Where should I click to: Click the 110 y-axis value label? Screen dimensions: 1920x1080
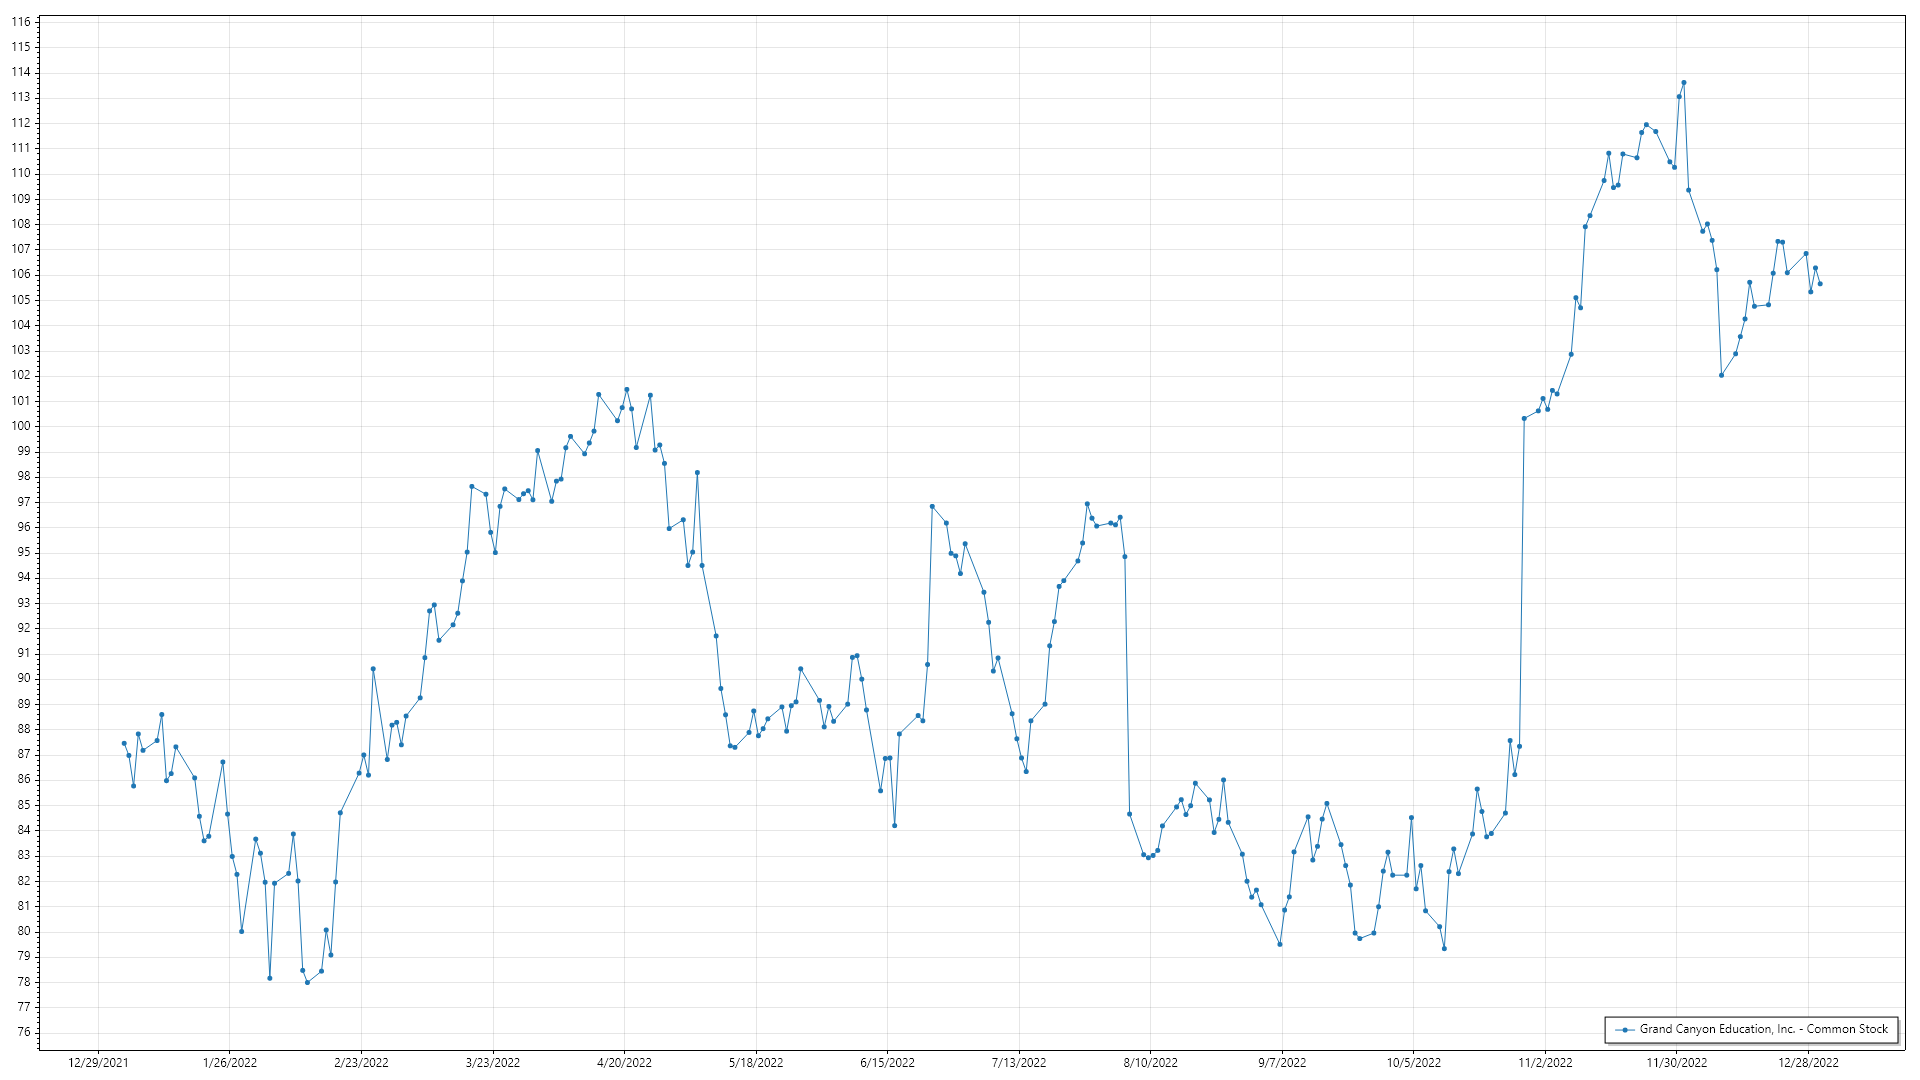click(21, 173)
